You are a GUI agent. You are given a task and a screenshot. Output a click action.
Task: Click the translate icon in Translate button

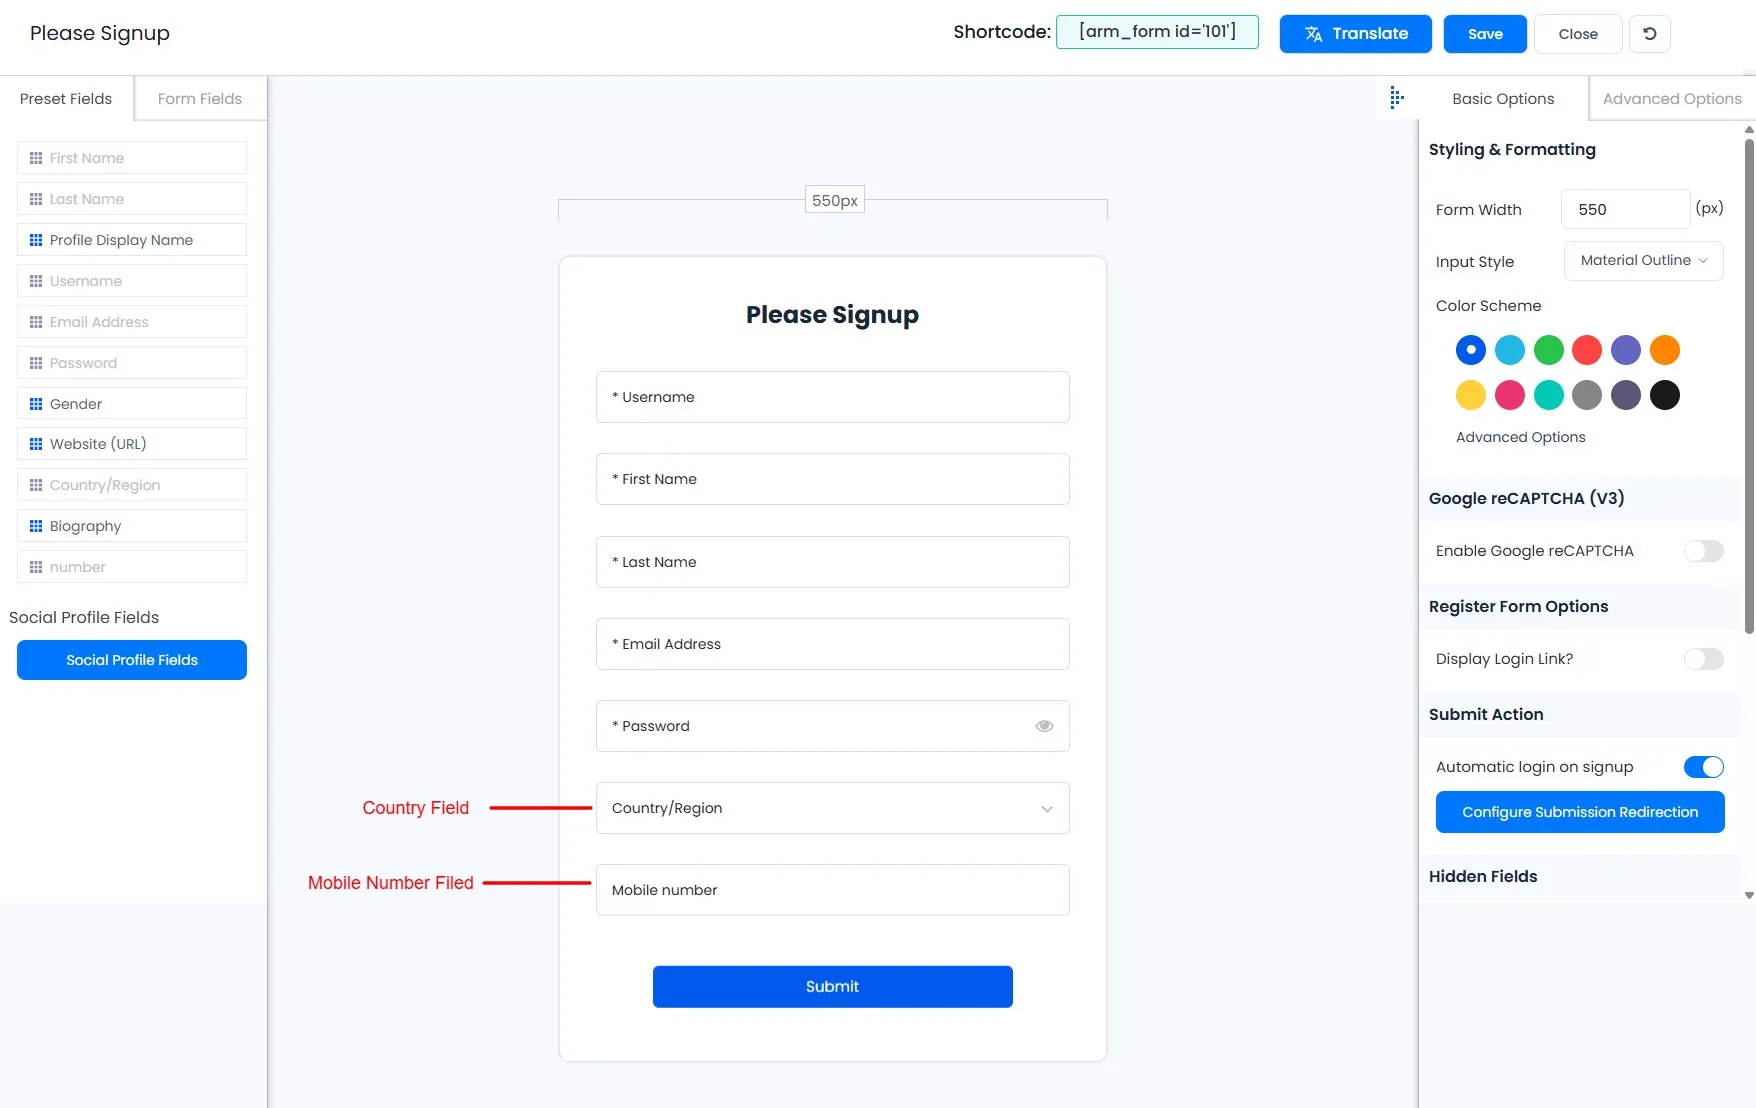(1313, 34)
